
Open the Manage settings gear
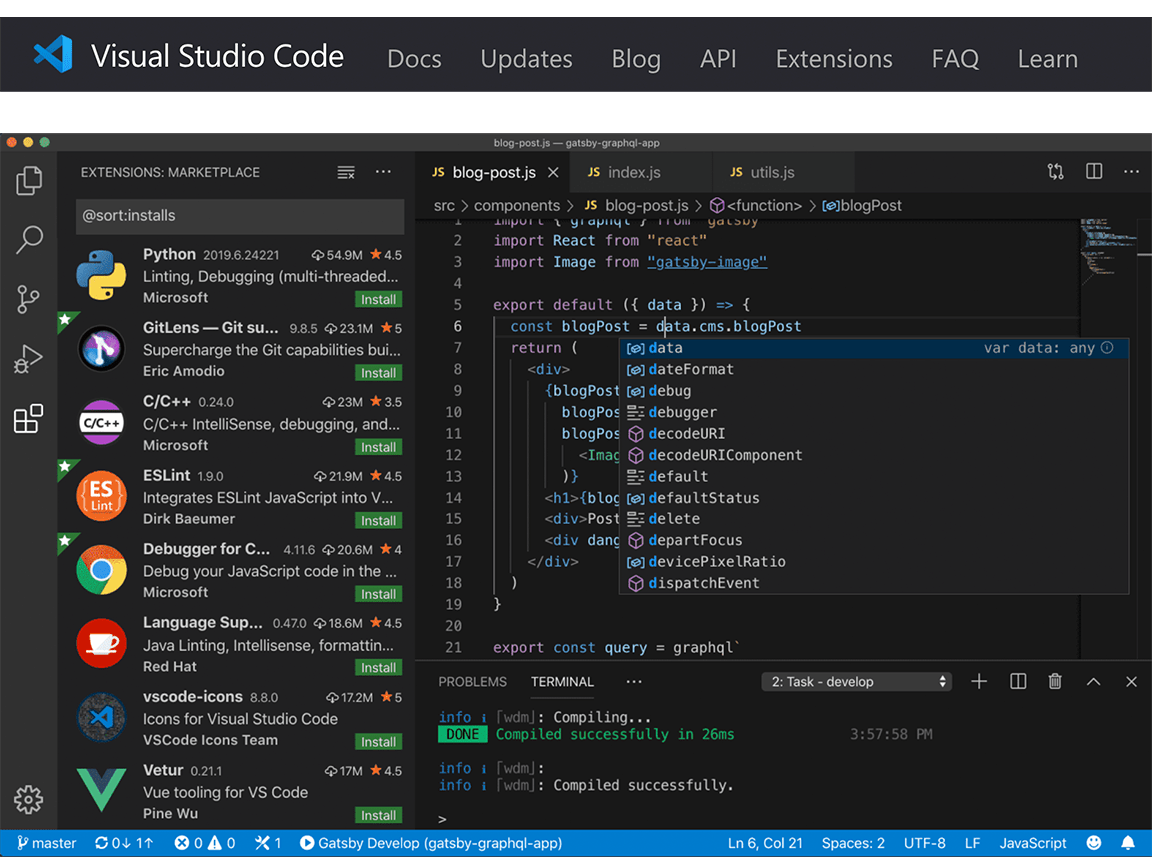pos(29,800)
